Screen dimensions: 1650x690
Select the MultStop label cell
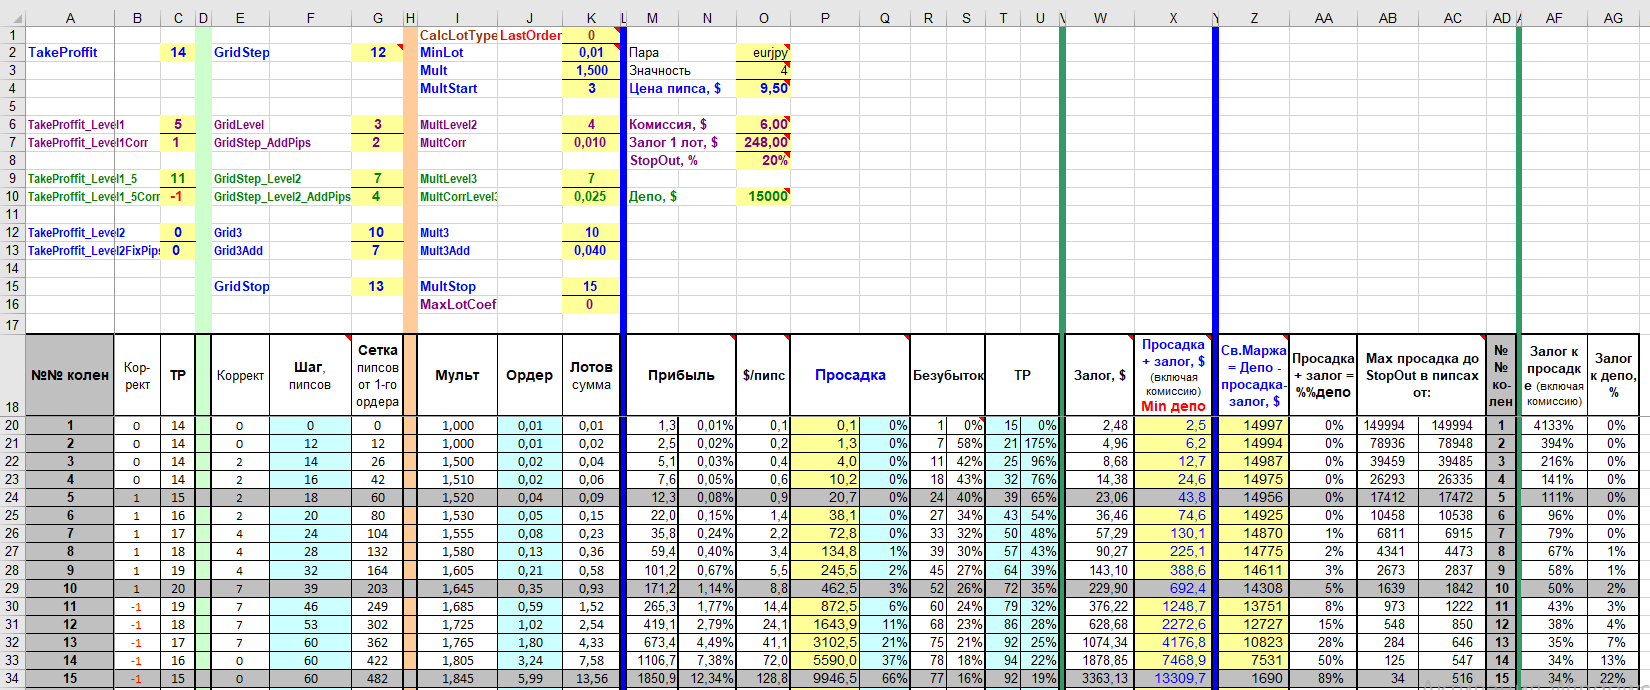click(457, 286)
